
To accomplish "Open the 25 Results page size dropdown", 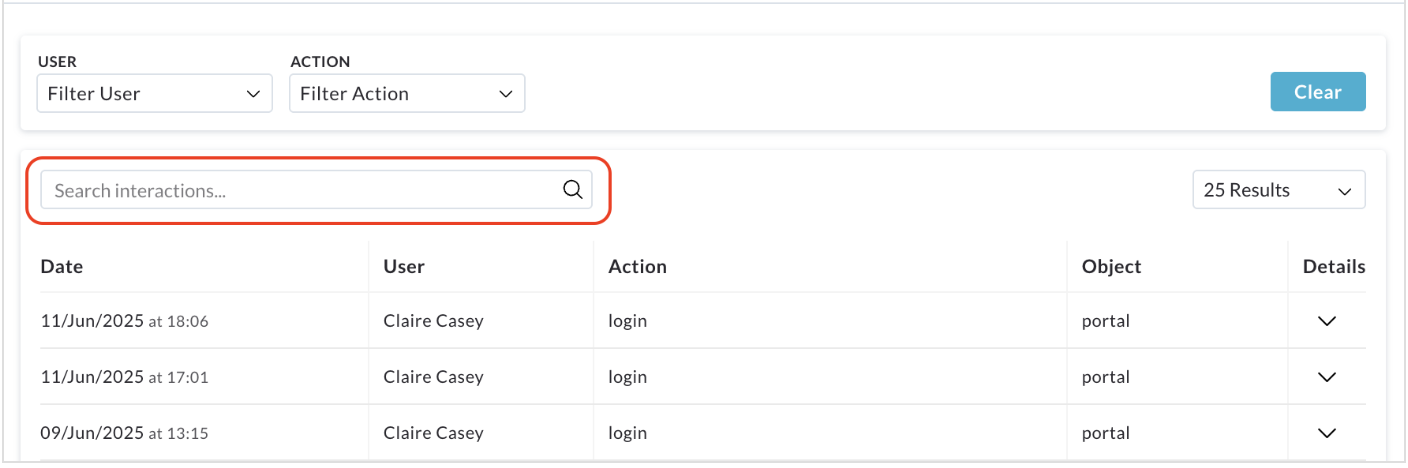I will coord(1279,190).
